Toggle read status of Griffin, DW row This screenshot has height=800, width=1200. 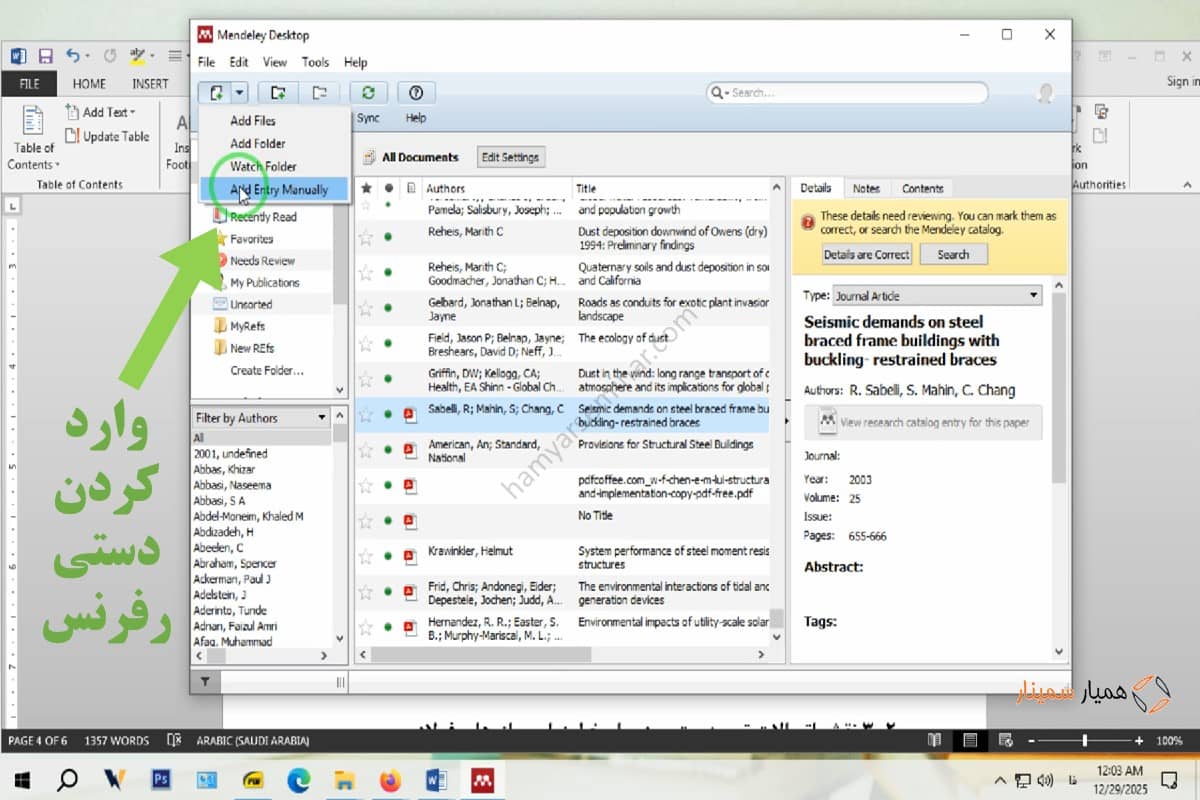click(x=388, y=379)
